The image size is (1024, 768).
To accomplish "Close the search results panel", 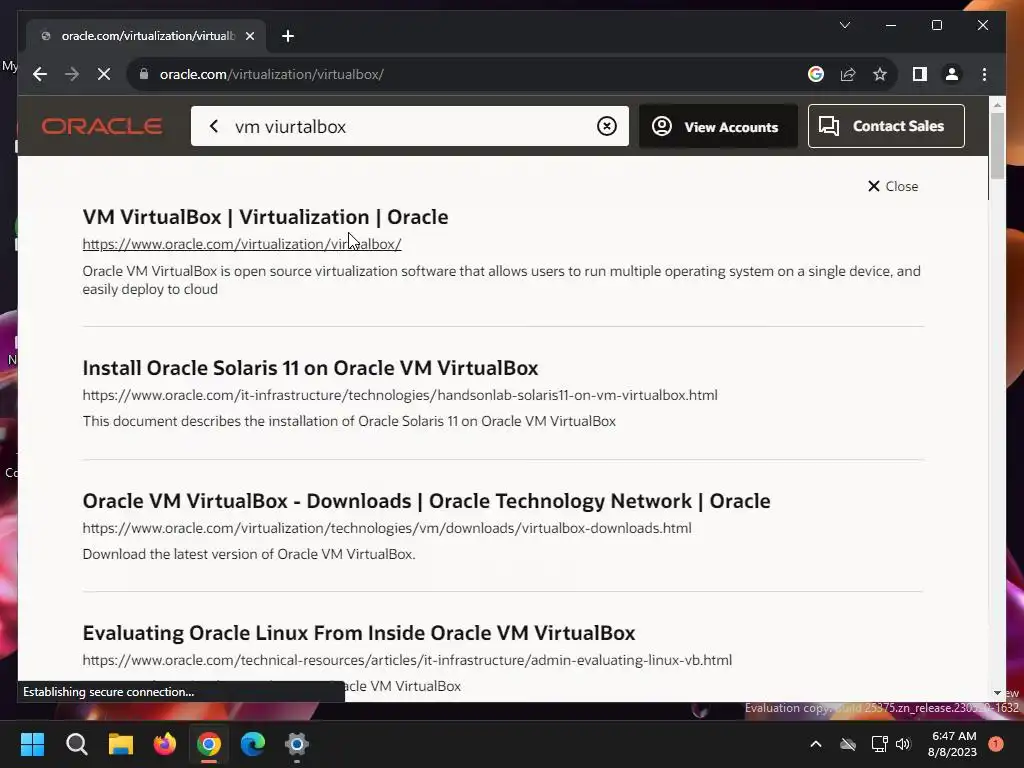I will click(893, 186).
